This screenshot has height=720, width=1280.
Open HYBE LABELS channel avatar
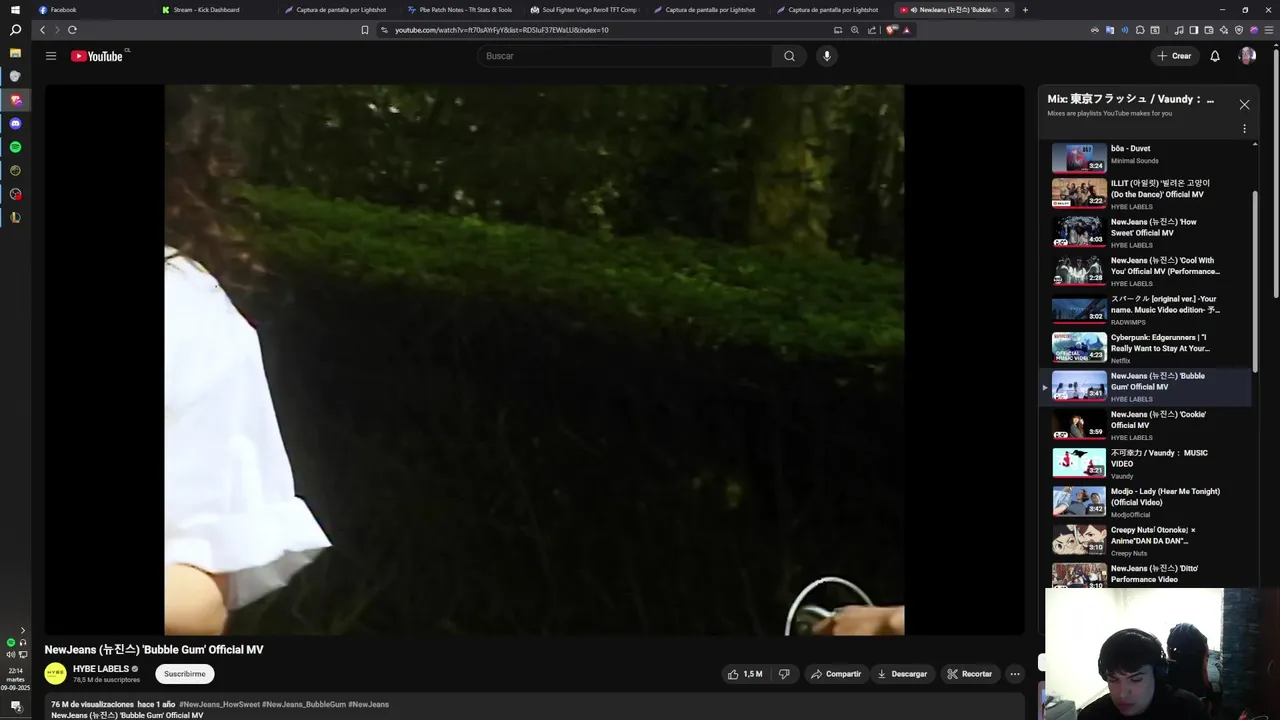click(x=56, y=674)
